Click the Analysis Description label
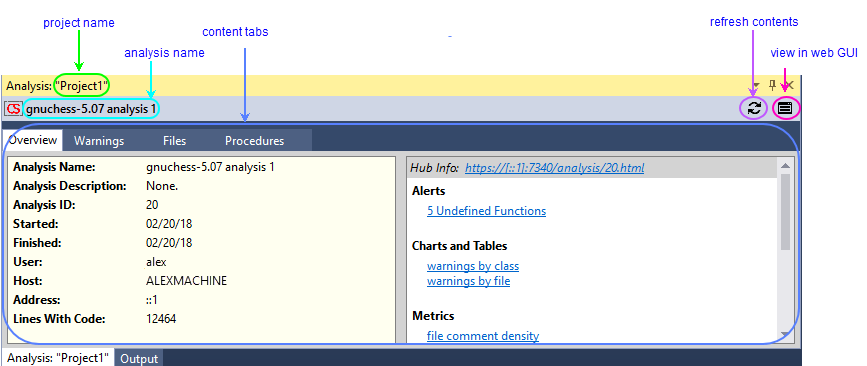Image resolution: width=867 pixels, height=366 pixels. click(x=70, y=186)
